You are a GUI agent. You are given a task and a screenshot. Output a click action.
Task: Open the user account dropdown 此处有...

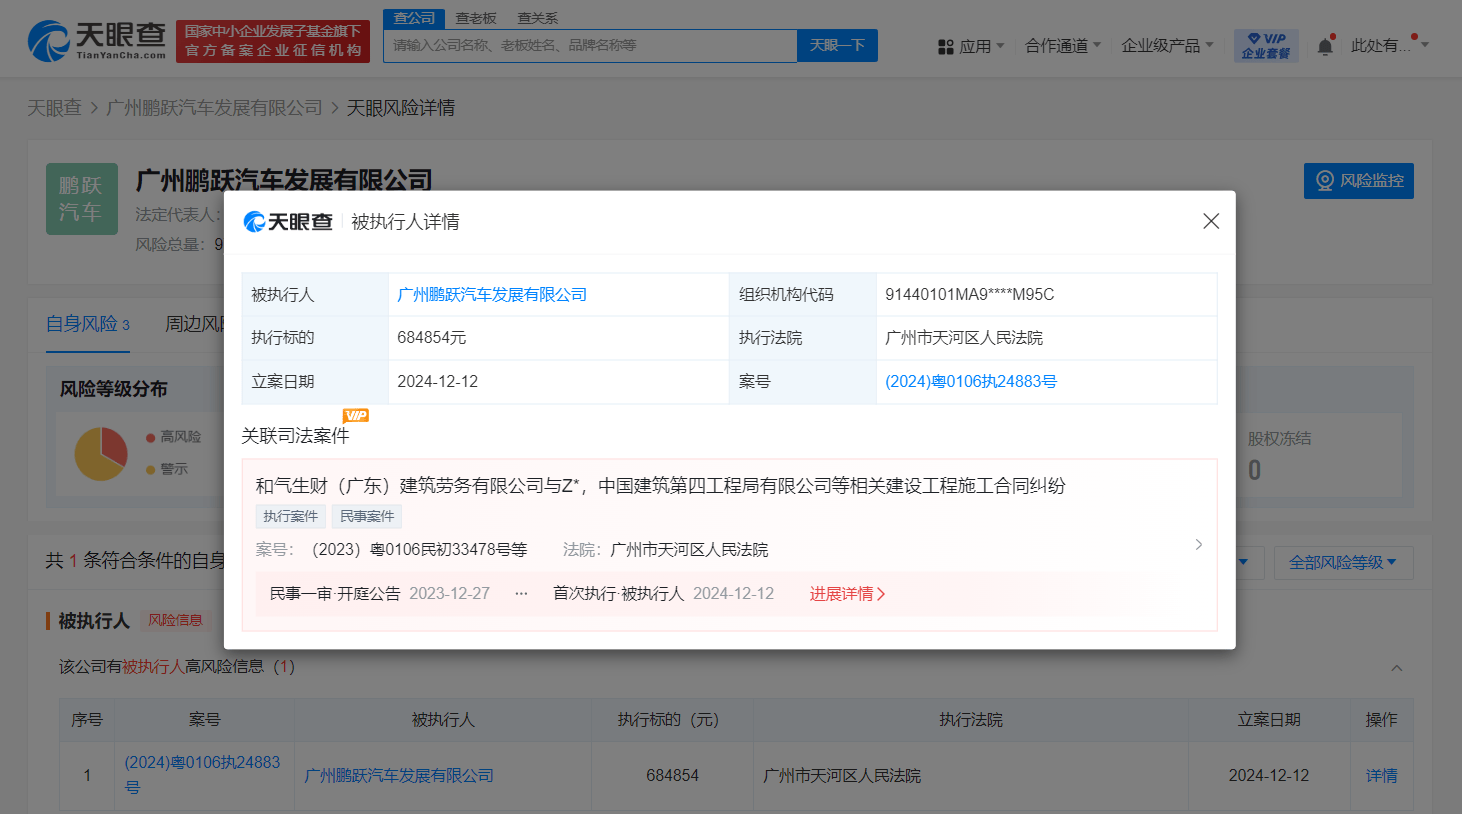click(1390, 46)
